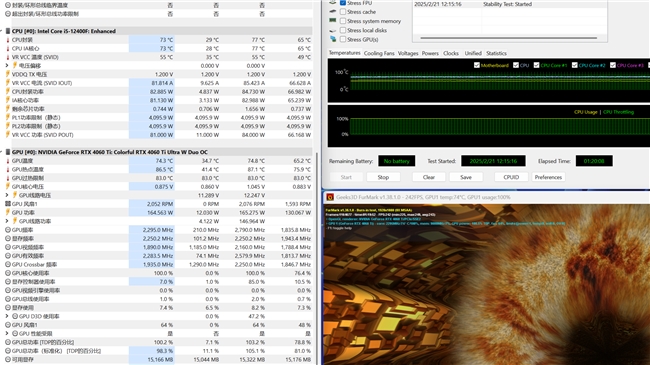
Task: Click the clock icon beside GPU频率
Action: pyautogui.click(x=7, y=230)
